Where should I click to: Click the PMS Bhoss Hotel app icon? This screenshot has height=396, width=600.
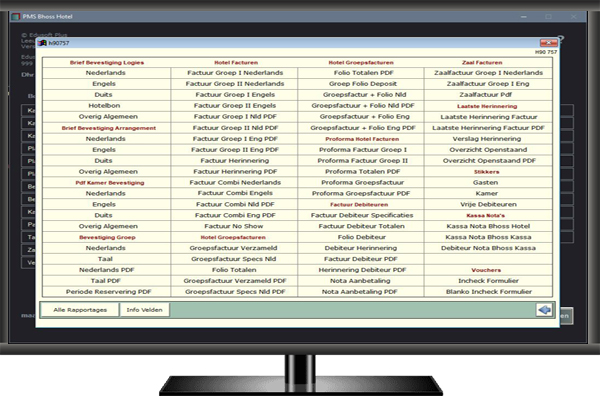coord(16,16)
